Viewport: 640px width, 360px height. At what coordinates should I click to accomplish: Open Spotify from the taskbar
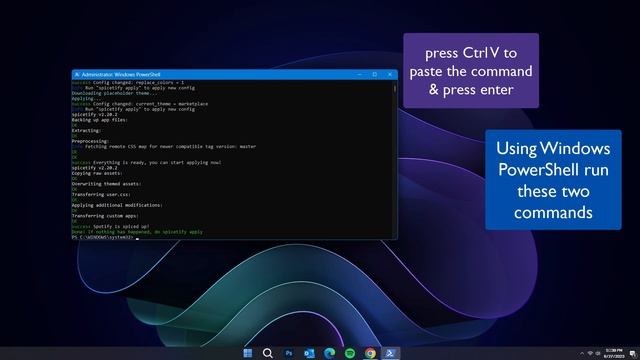[x=350, y=353]
